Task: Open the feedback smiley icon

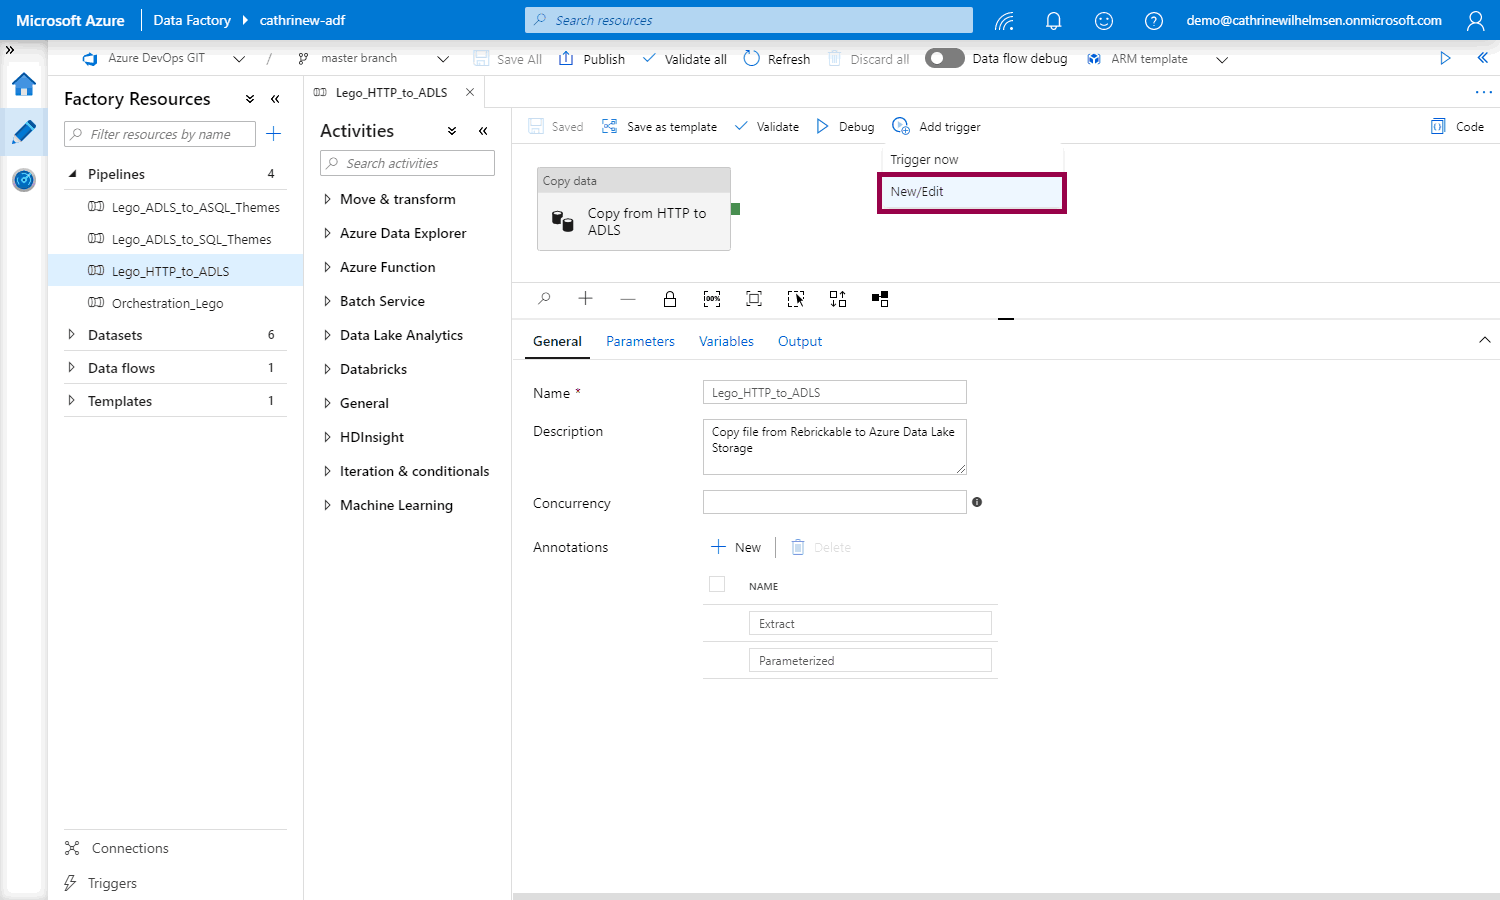Action: pyautogui.click(x=1103, y=21)
